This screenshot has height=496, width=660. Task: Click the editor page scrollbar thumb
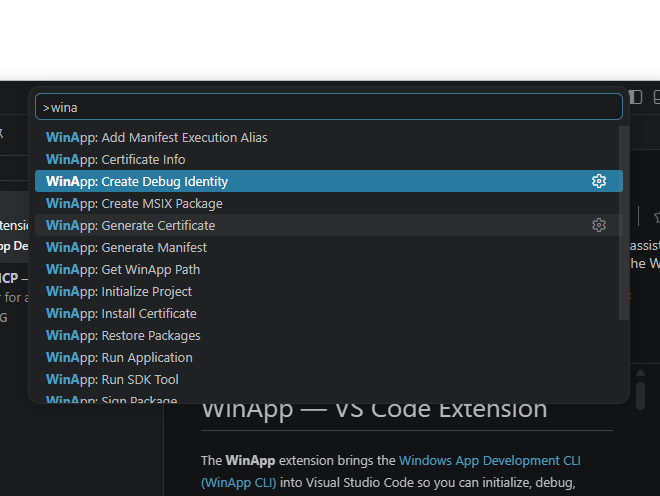[640, 395]
